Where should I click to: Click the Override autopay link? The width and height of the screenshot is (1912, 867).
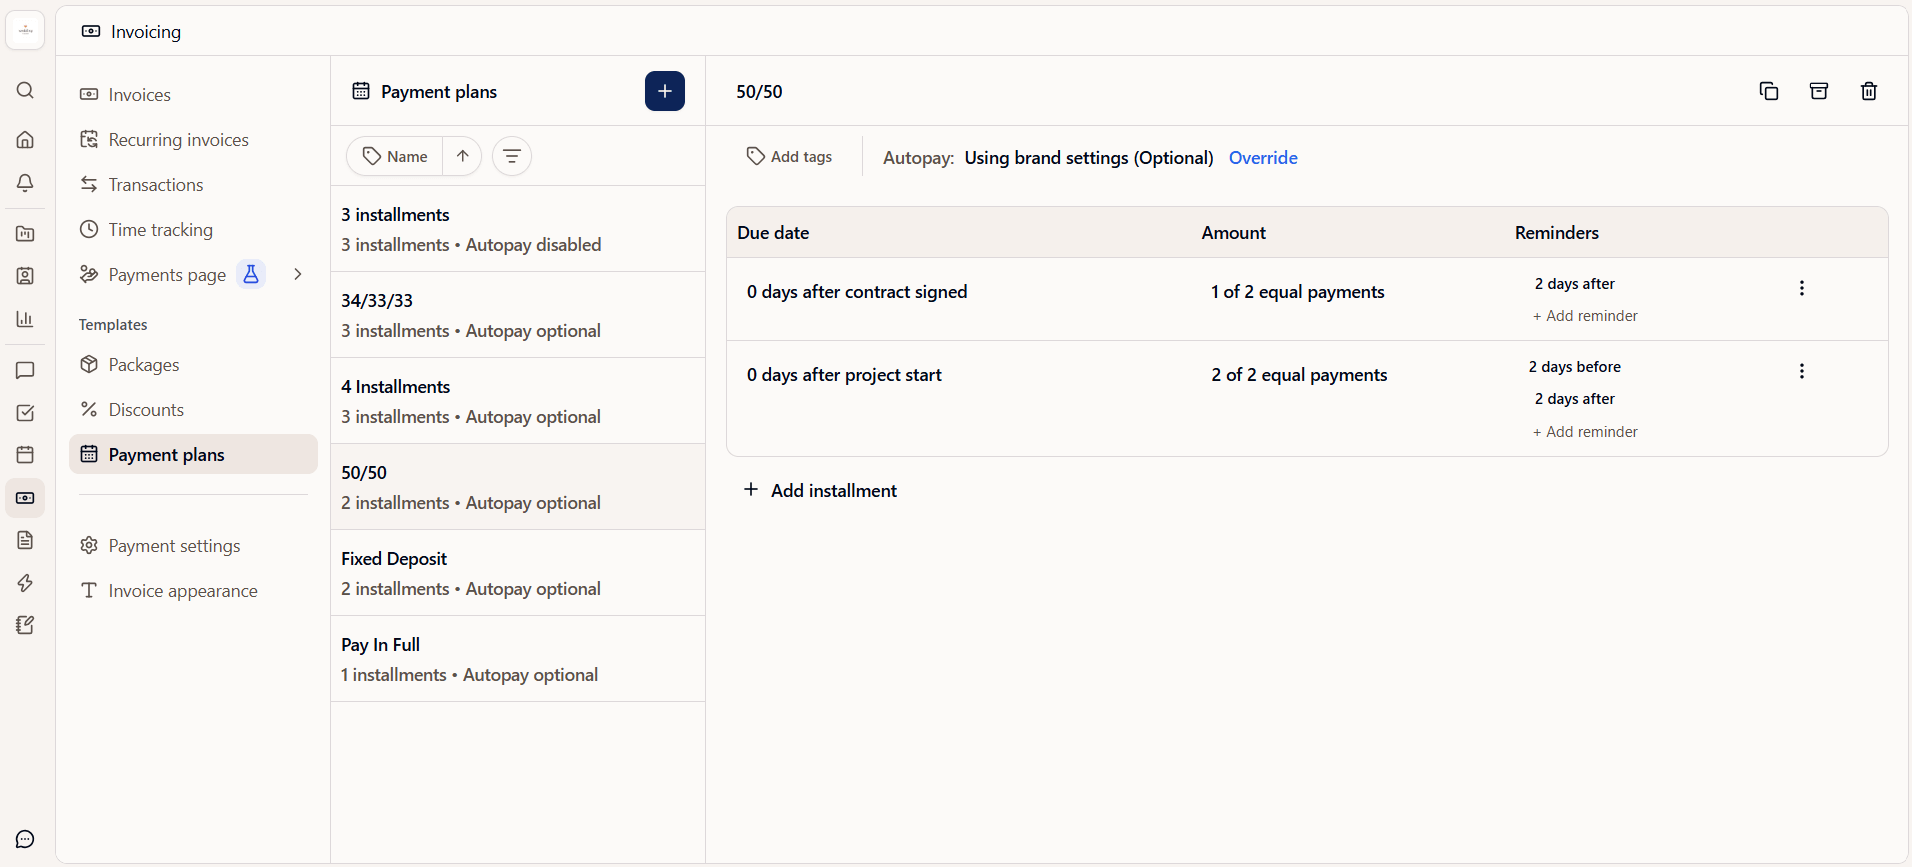pyautogui.click(x=1263, y=158)
